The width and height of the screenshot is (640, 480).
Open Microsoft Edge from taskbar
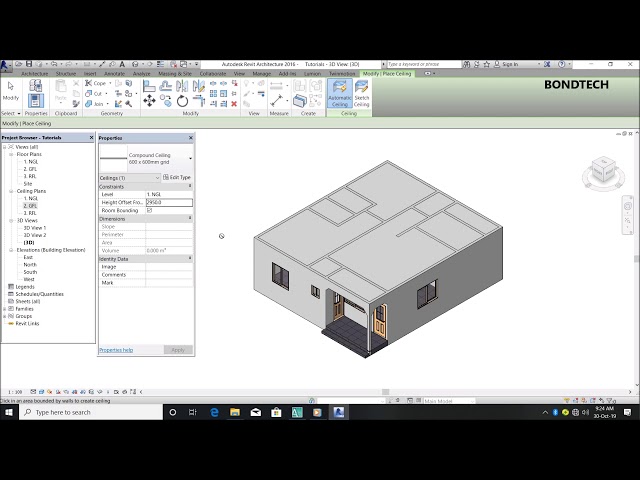tap(214, 412)
